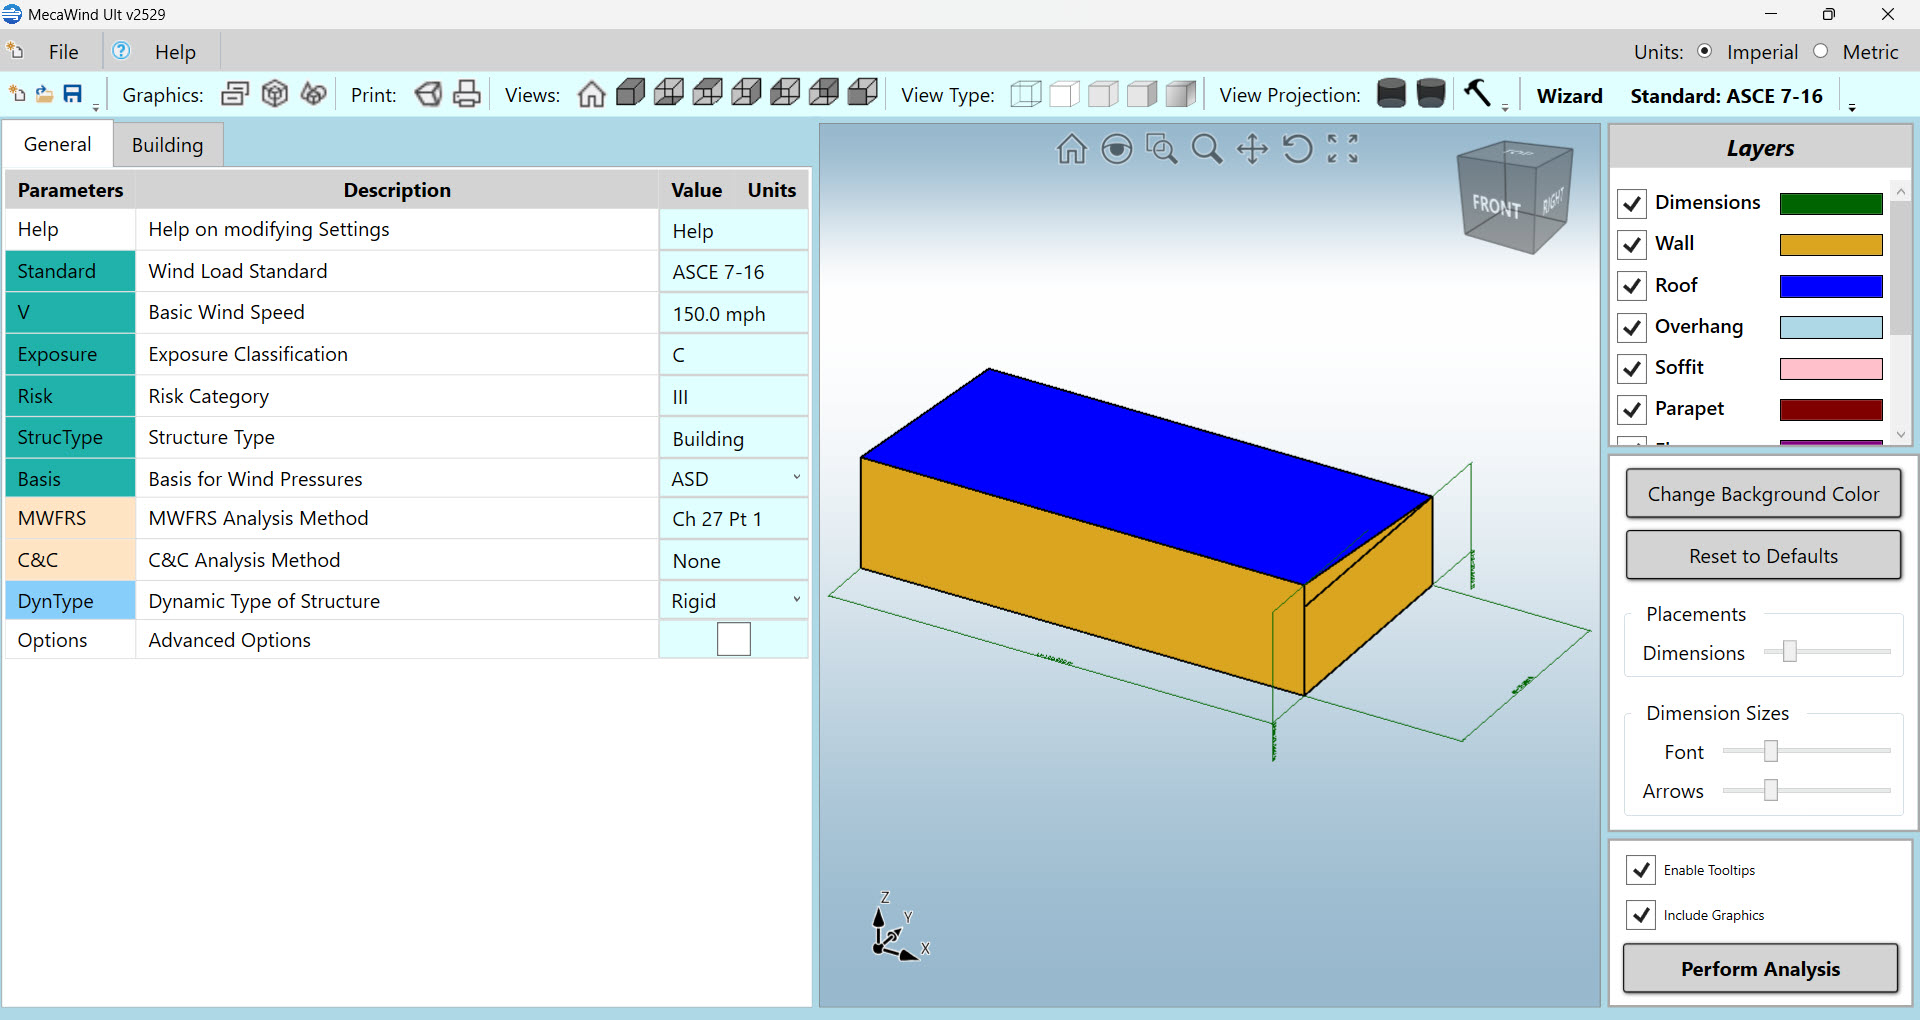Select the Metric units radio button
This screenshot has height=1020, width=1920.
[x=1821, y=51]
